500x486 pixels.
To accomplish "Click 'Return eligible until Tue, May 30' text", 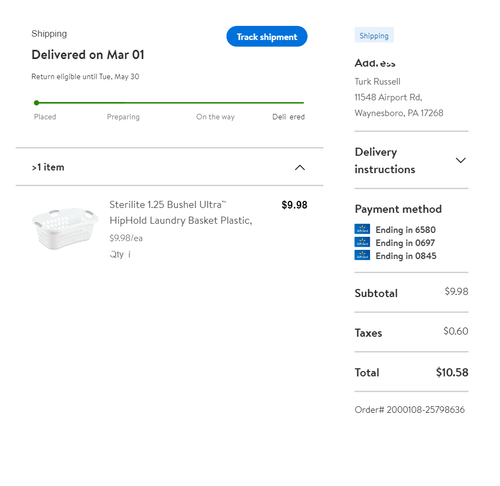I will (85, 77).
